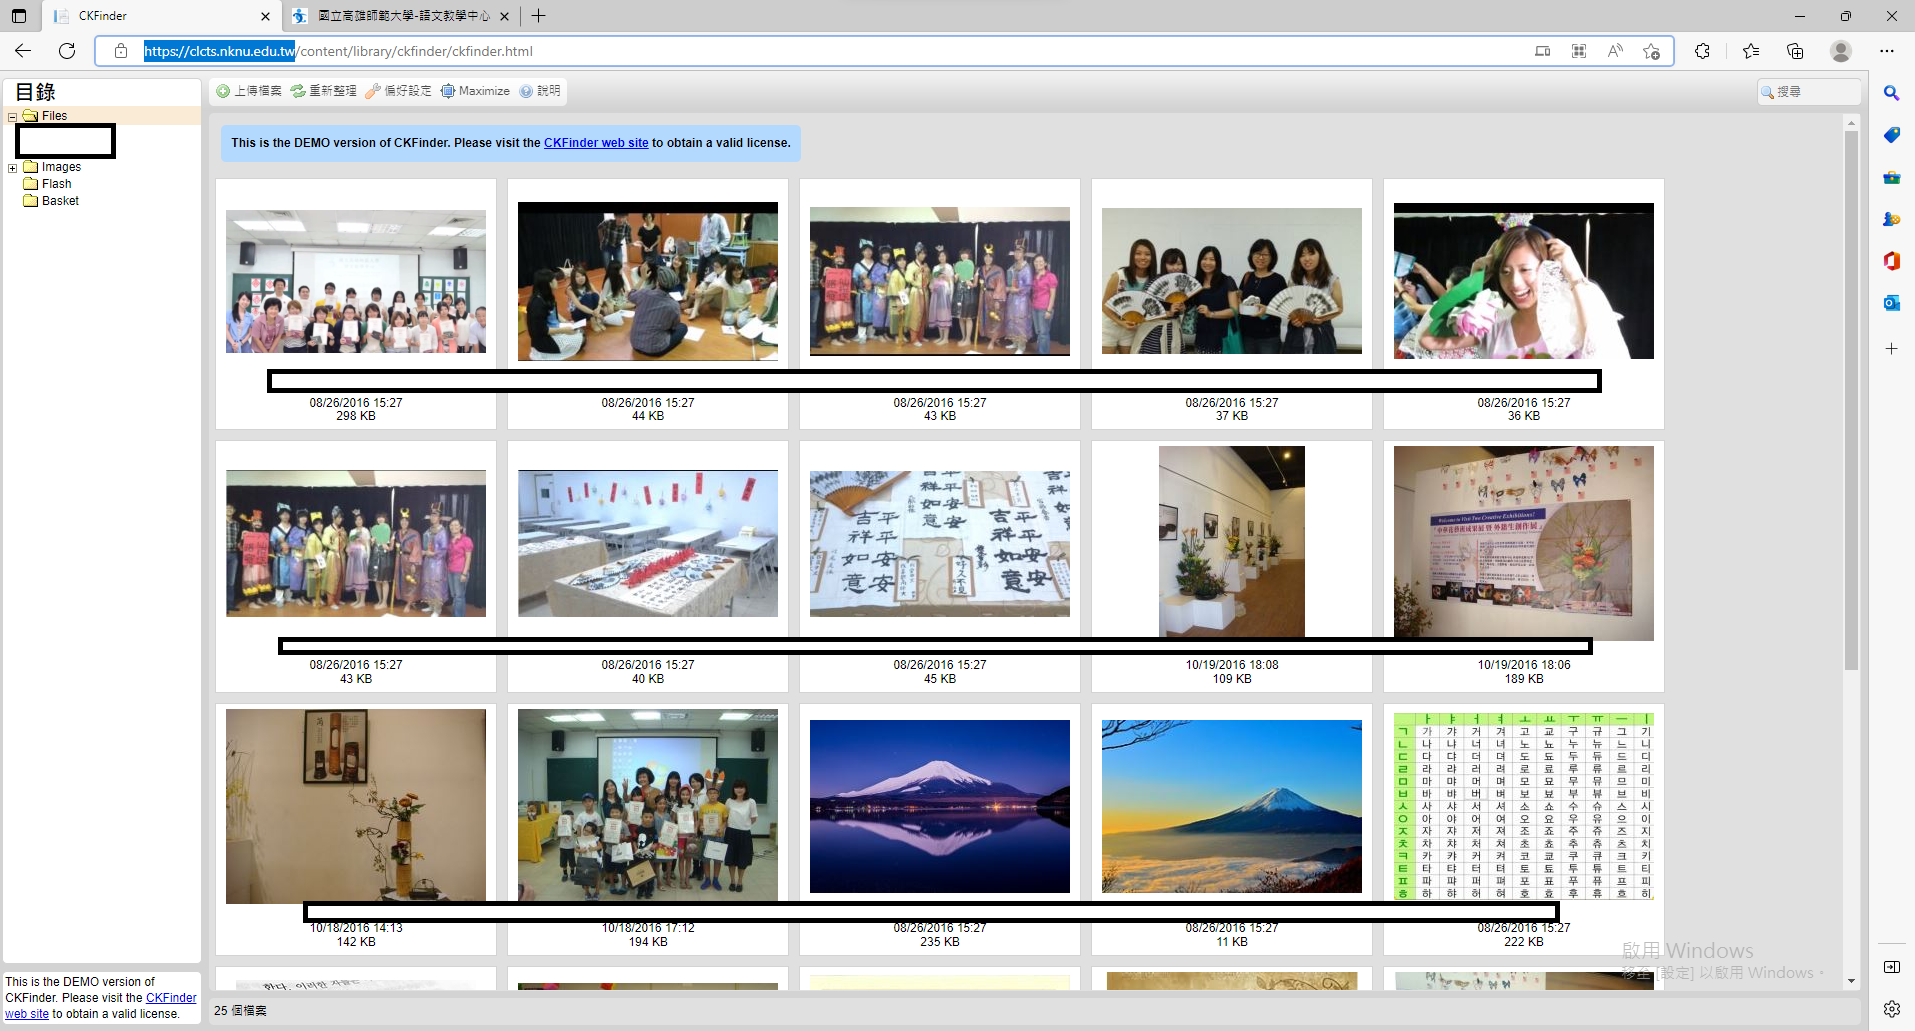Viewport: 1915px width, 1031px height.
Task: Select the 11 KB Mount Fuji sunrise thumbnail
Action: pos(1232,806)
